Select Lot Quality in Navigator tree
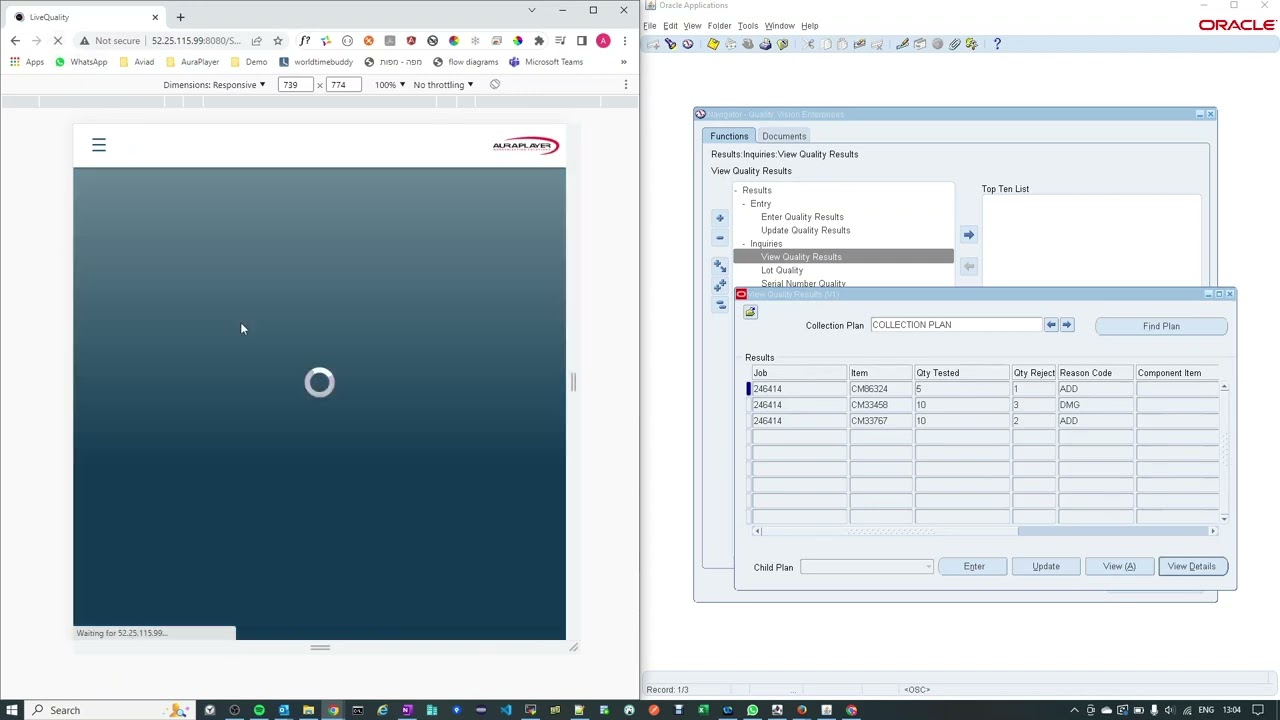The width and height of the screenshot is (1280, 720). (782, 270)
